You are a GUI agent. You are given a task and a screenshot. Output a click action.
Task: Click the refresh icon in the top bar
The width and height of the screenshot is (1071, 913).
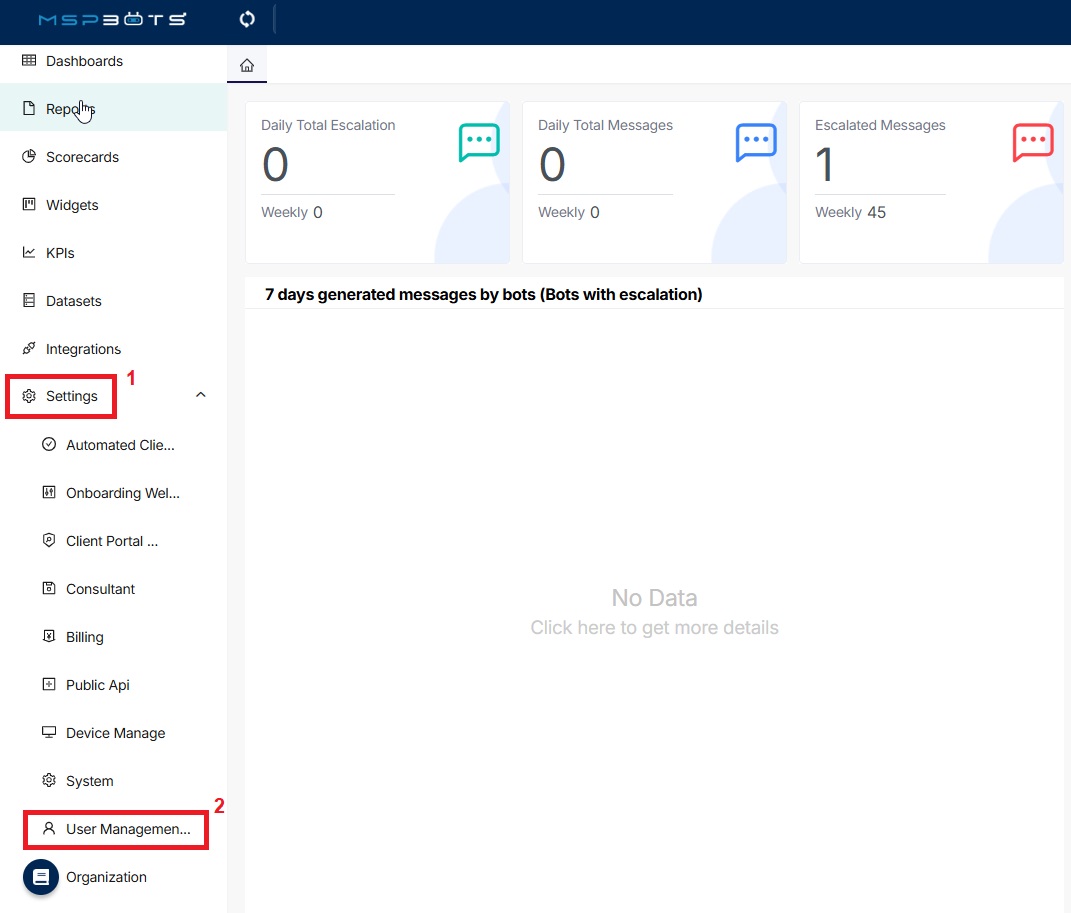[246, 19]
